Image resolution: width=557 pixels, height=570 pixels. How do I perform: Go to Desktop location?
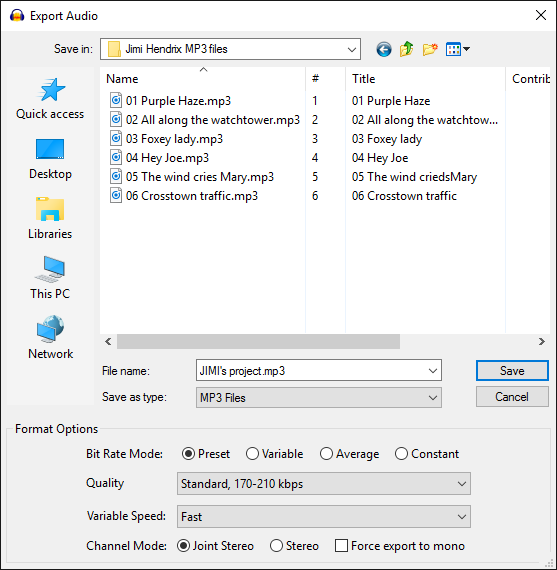pos(50,159)
